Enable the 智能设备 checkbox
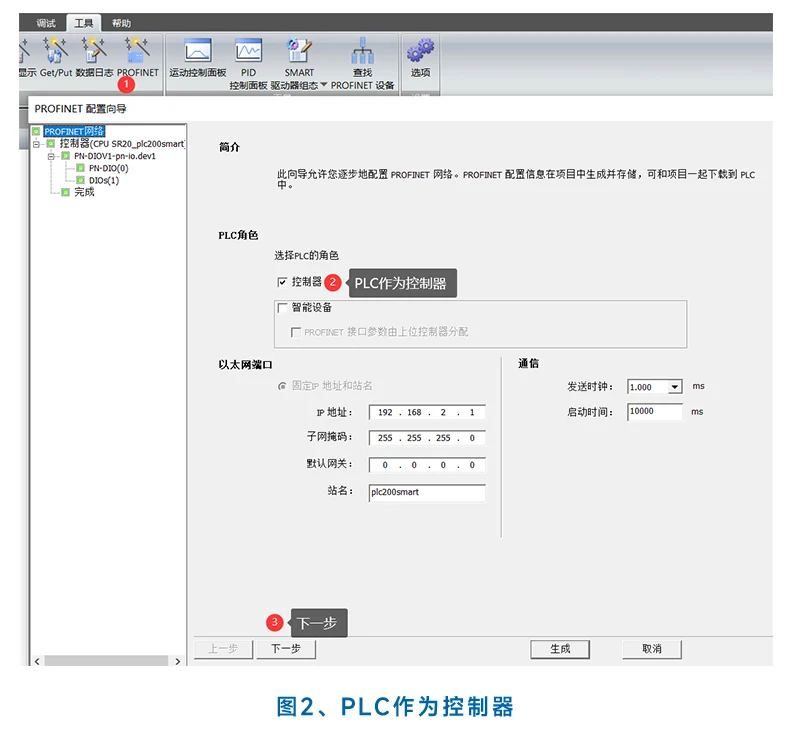This screenshot has height=735, width=790. pos(282,307)
